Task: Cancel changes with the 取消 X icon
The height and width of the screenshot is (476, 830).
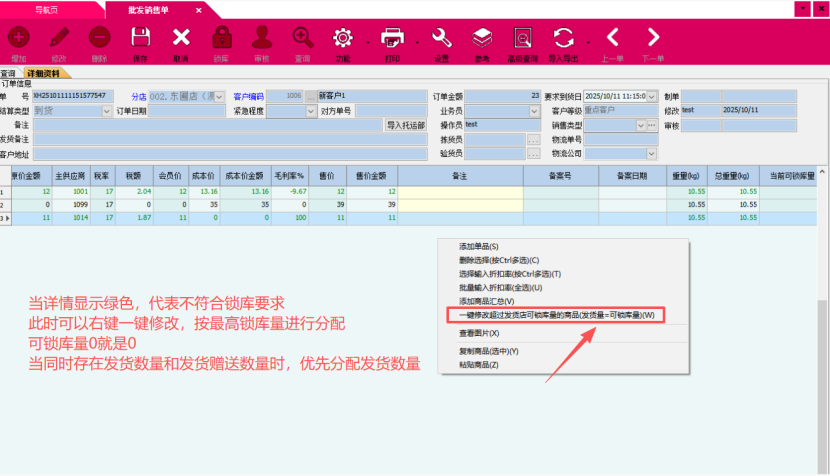Action: pos(181,38)
